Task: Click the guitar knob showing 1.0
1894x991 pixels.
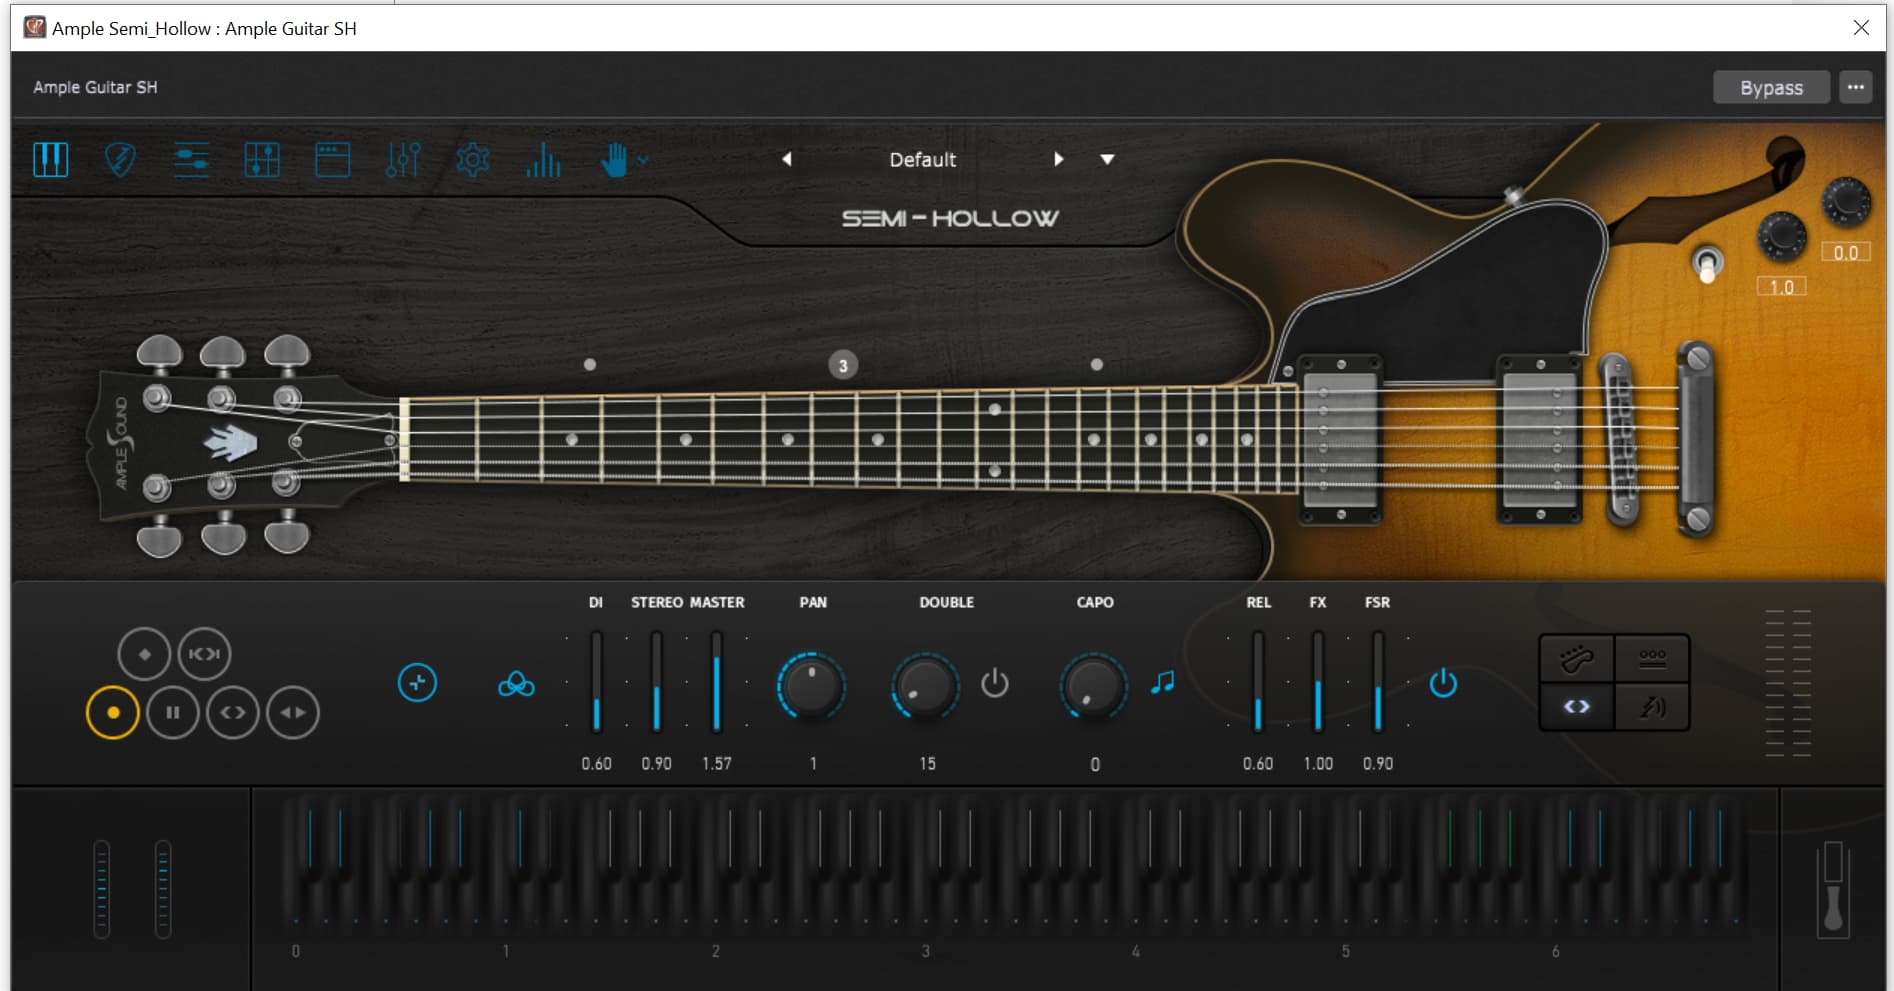Action: pos(1781,237)
